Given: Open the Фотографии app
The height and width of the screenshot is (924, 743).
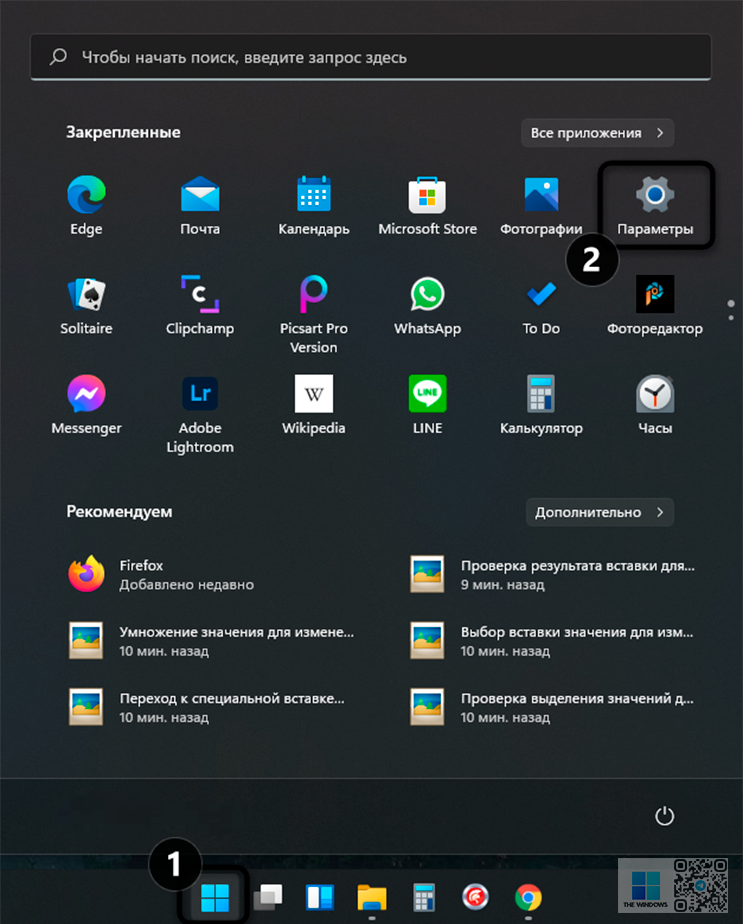Looking at the screenshot, I should pos(541,205).
